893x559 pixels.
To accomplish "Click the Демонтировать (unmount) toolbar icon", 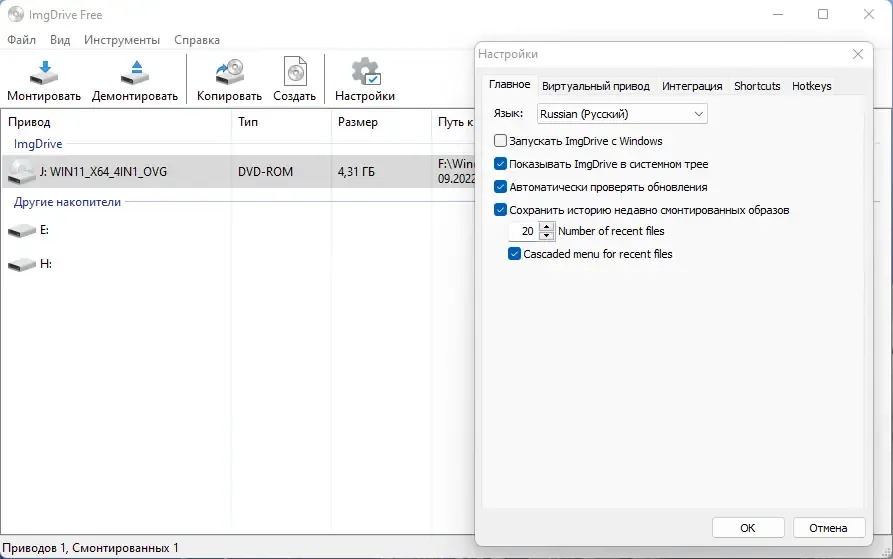I will [135, 73].
